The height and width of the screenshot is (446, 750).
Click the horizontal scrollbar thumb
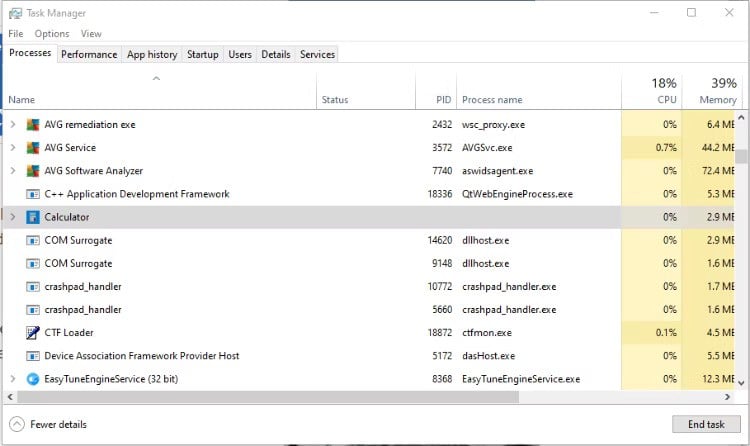coord(268,397)
